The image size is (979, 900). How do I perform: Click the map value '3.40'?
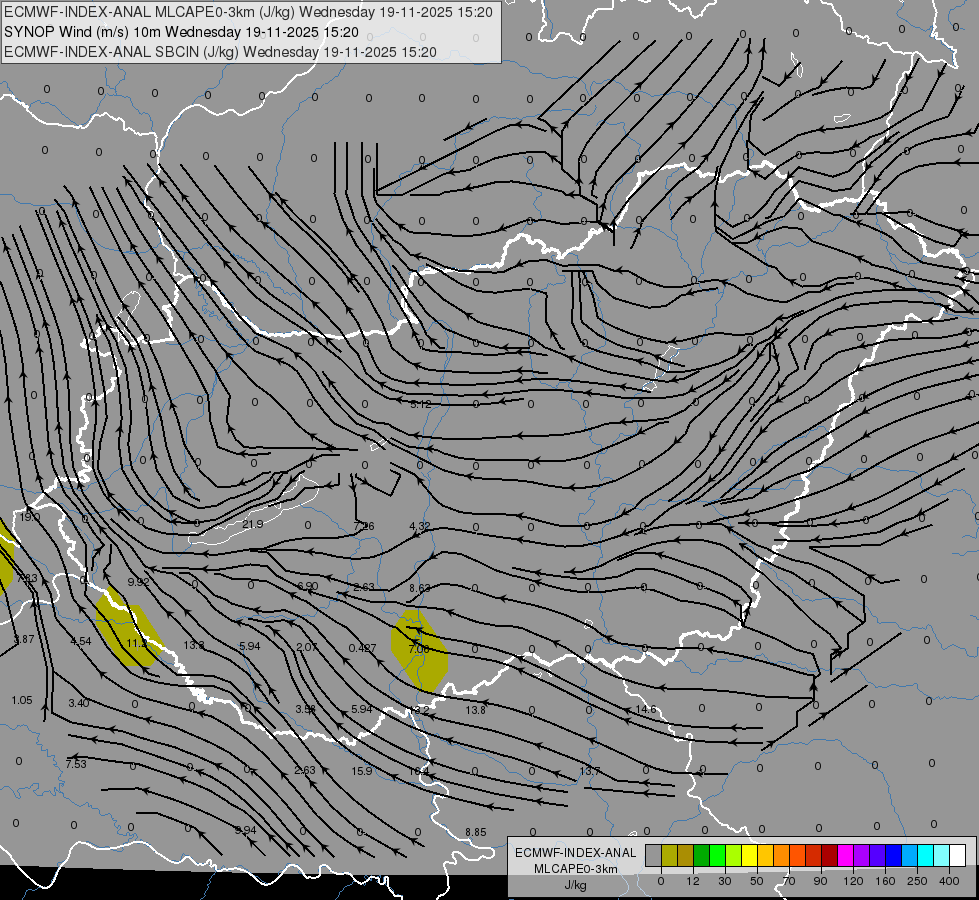79,703
